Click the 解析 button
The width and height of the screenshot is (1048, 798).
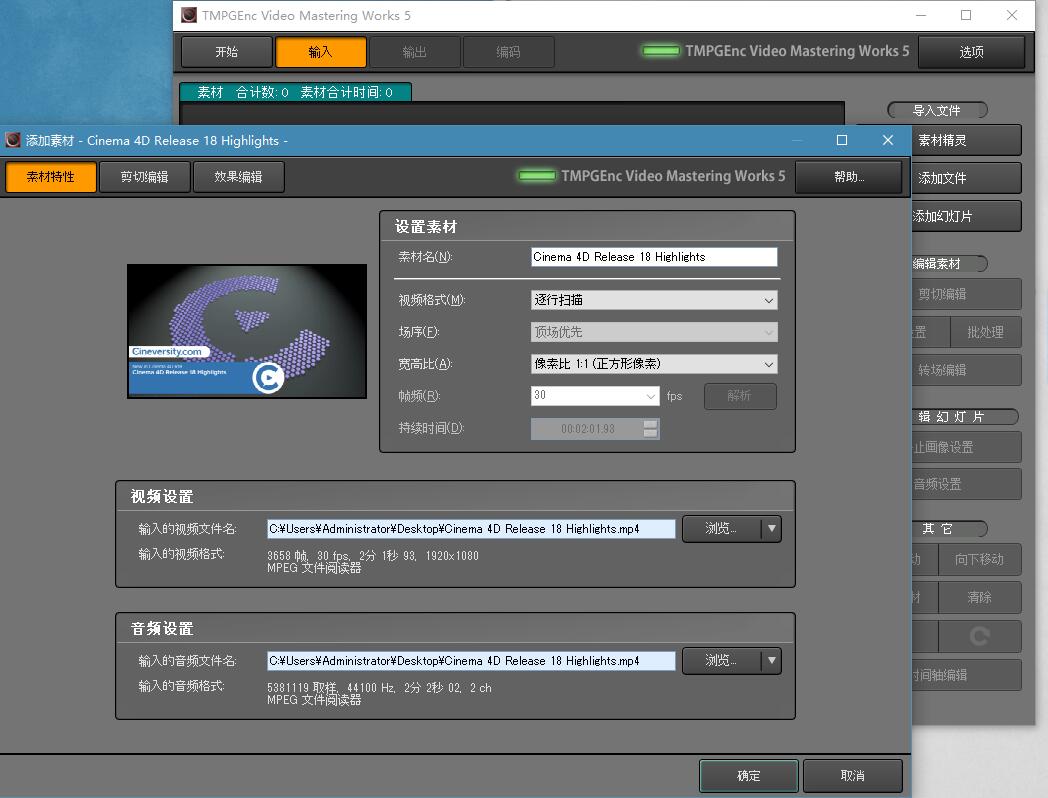tap(740, 396)
